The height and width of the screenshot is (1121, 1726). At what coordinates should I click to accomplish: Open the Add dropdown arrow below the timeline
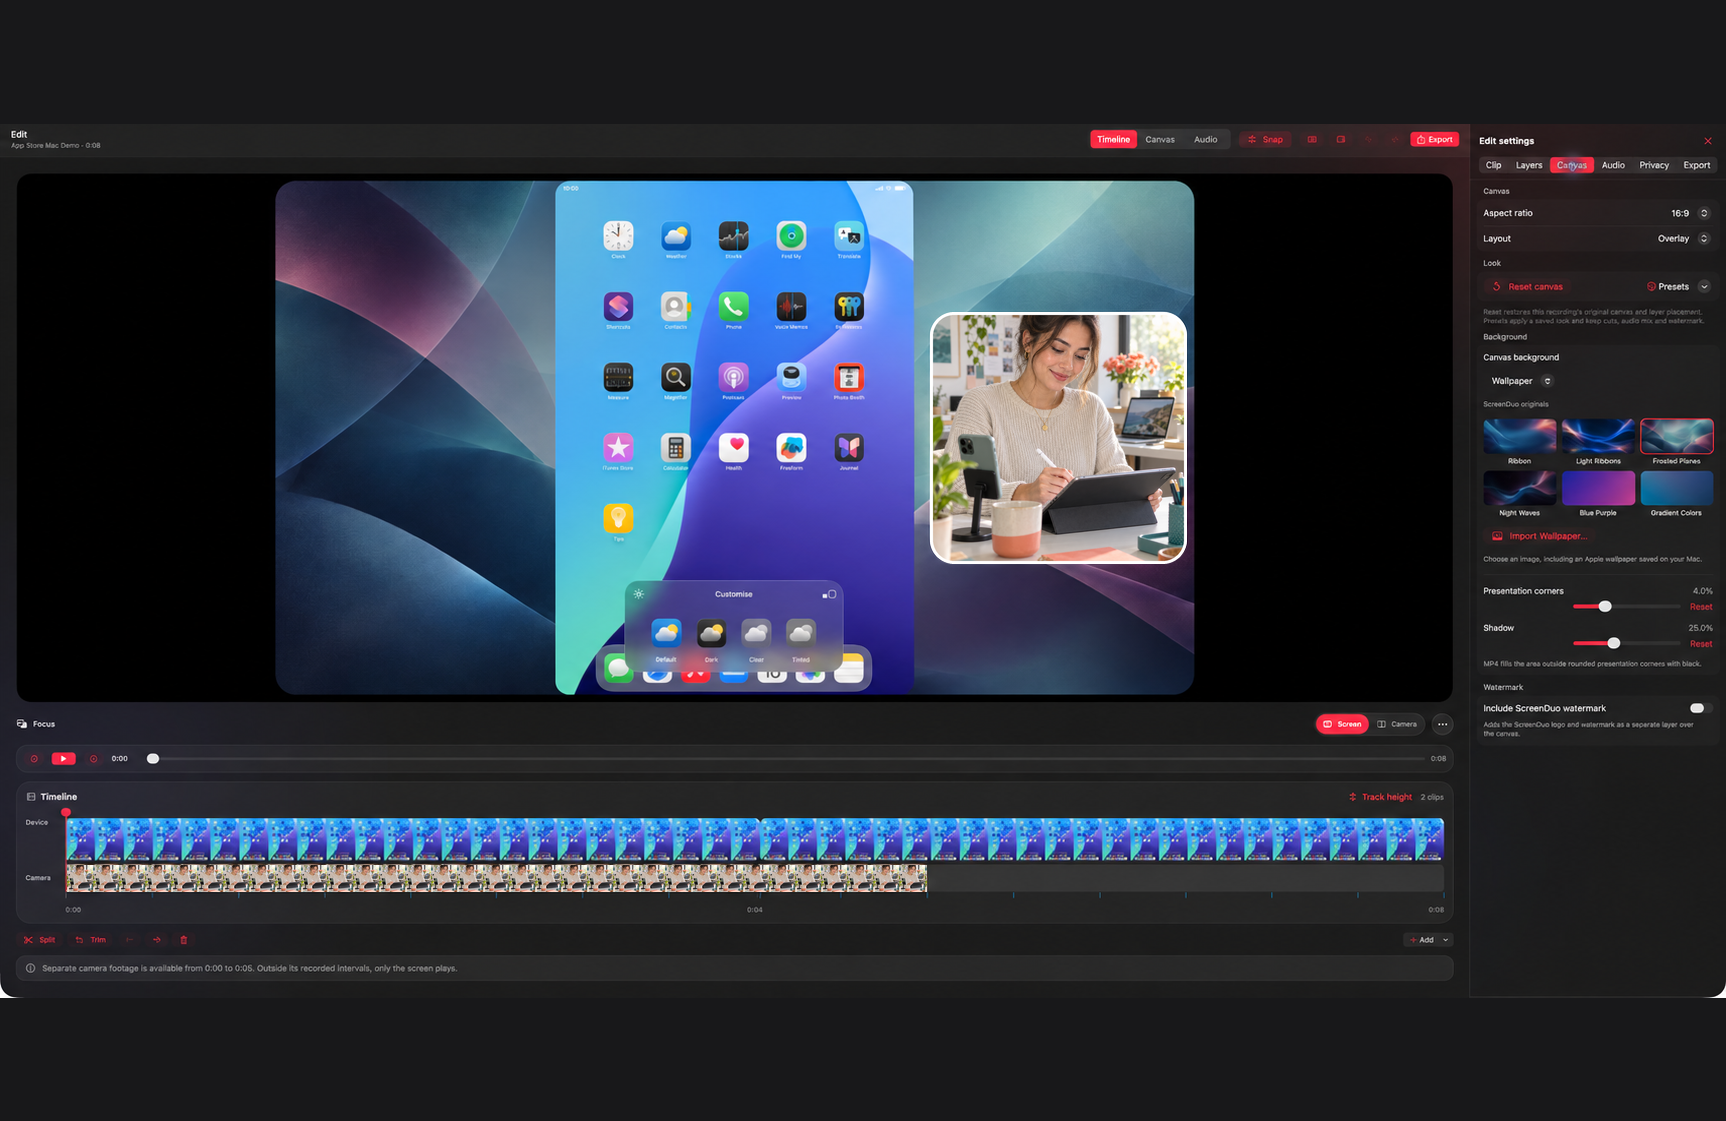tap(1445, 940)
